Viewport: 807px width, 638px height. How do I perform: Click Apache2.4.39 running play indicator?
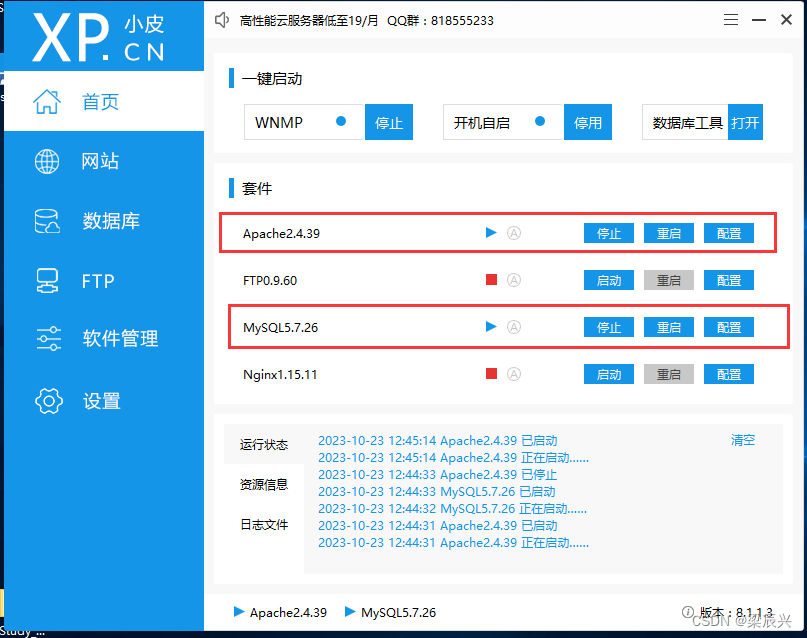pyautogui.click(x=491, y=233)
